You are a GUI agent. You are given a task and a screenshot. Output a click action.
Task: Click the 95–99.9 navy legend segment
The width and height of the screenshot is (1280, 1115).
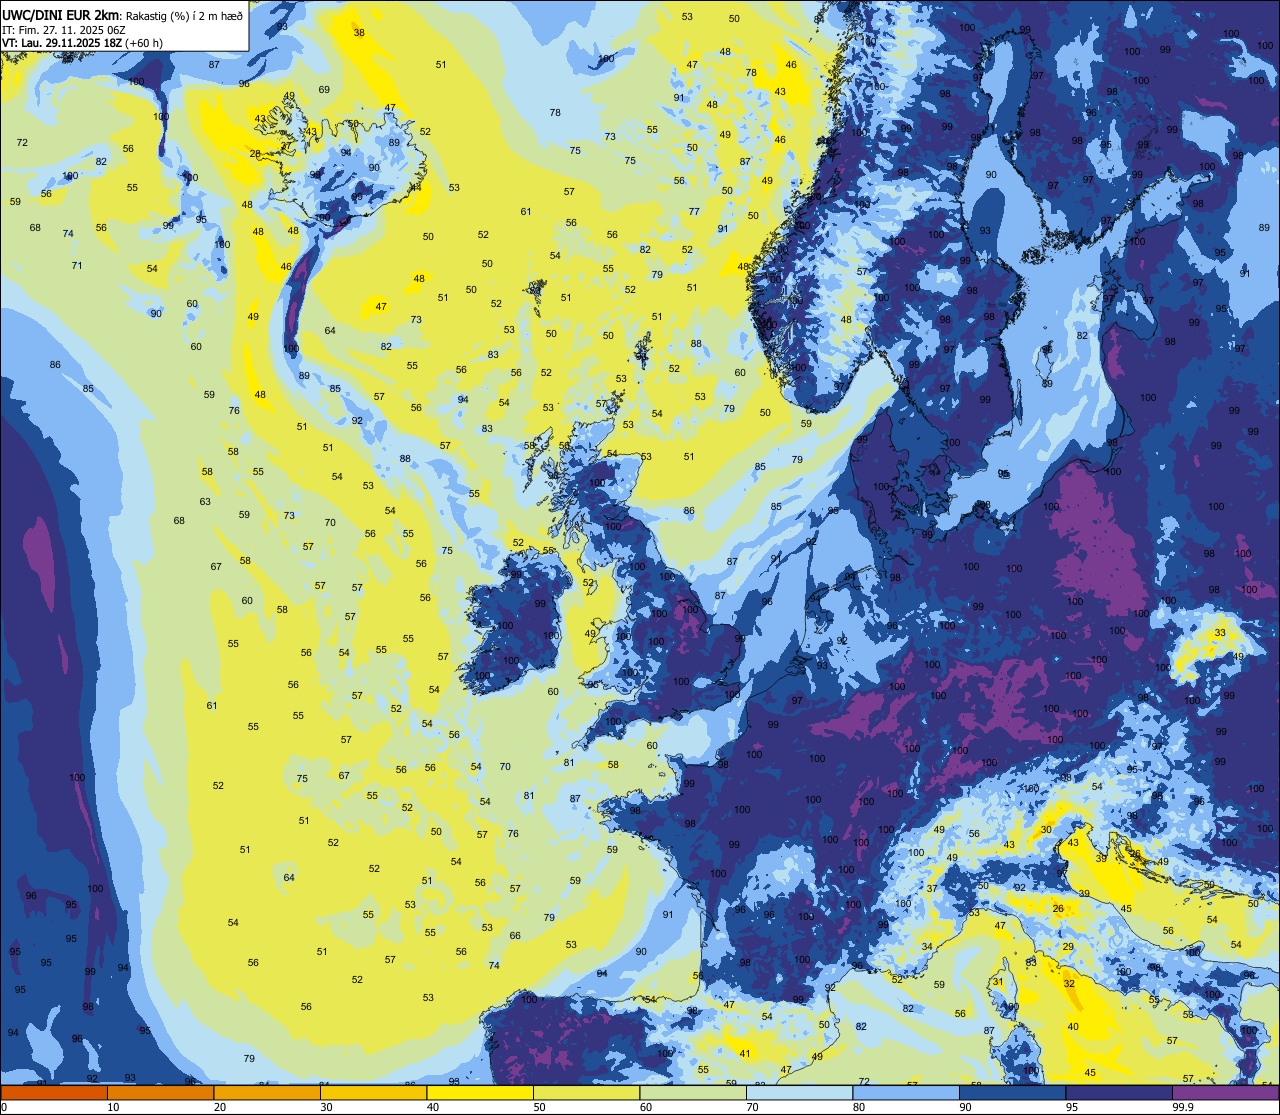pyautogui.click(x=1119, y=1092)
